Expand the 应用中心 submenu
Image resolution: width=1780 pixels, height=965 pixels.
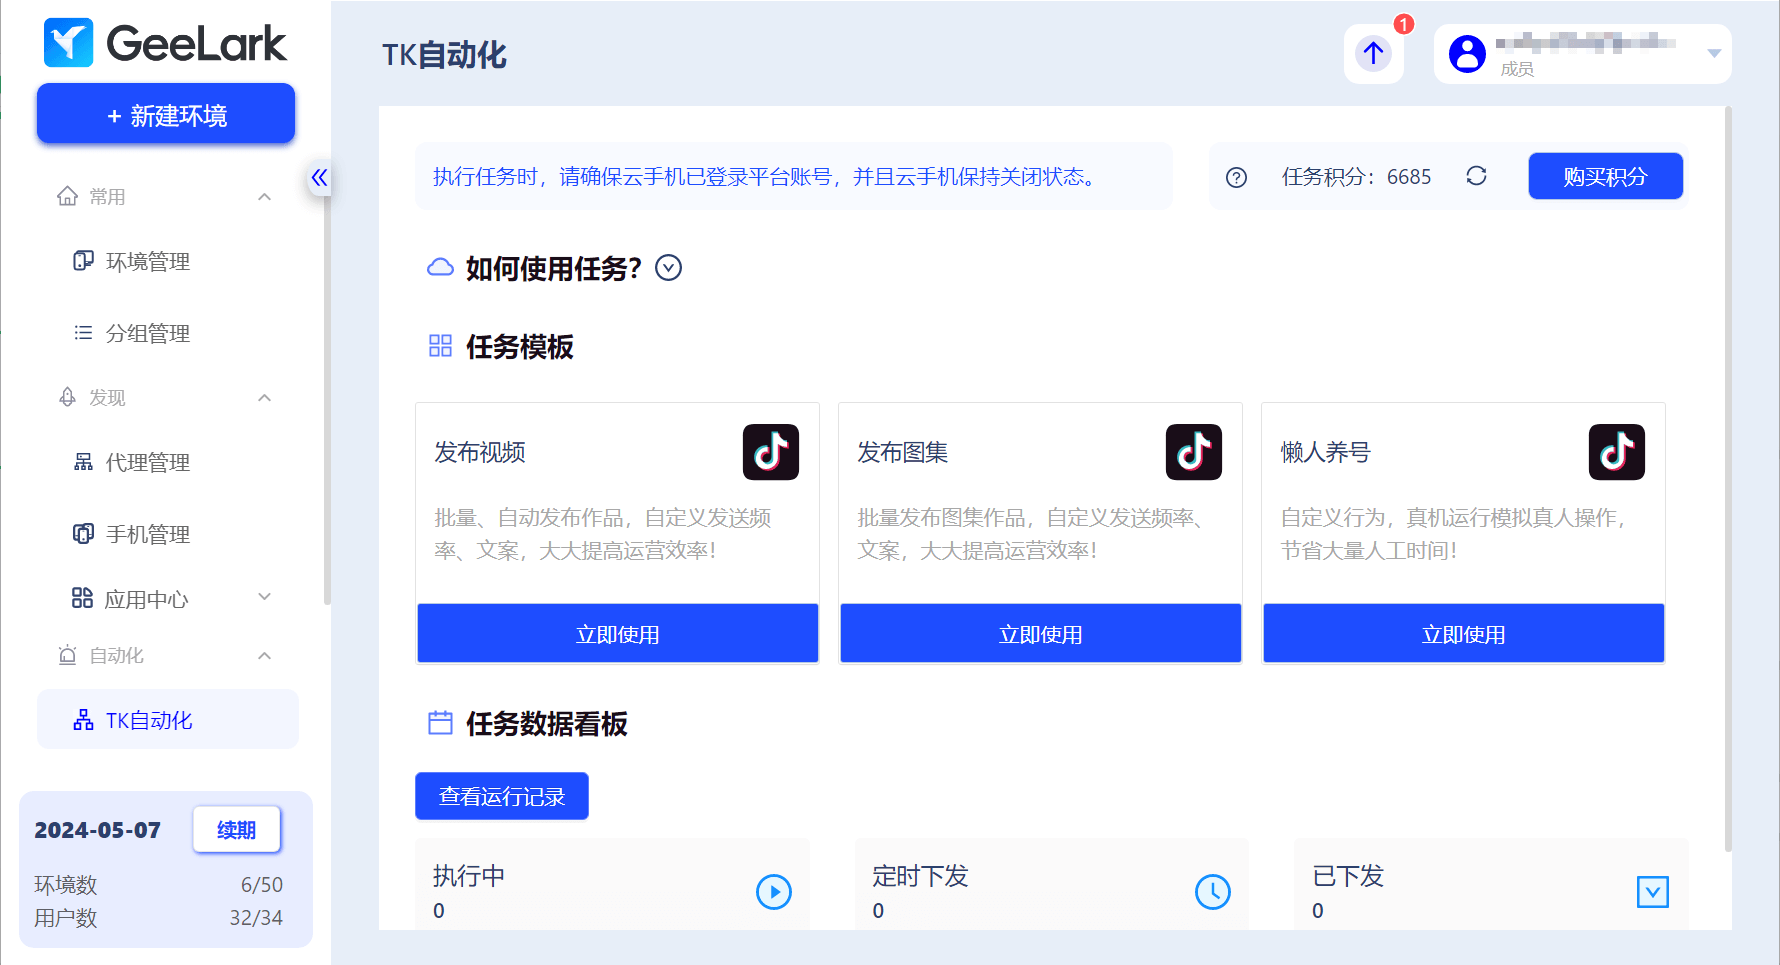click(x=265, y=598)
